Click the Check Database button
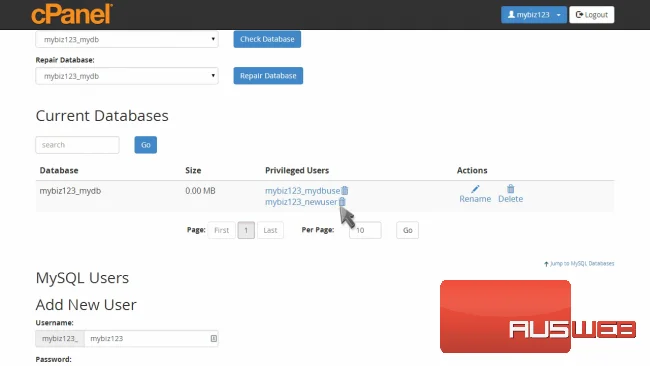Screen dimensions: 650x366 point(267,39)
